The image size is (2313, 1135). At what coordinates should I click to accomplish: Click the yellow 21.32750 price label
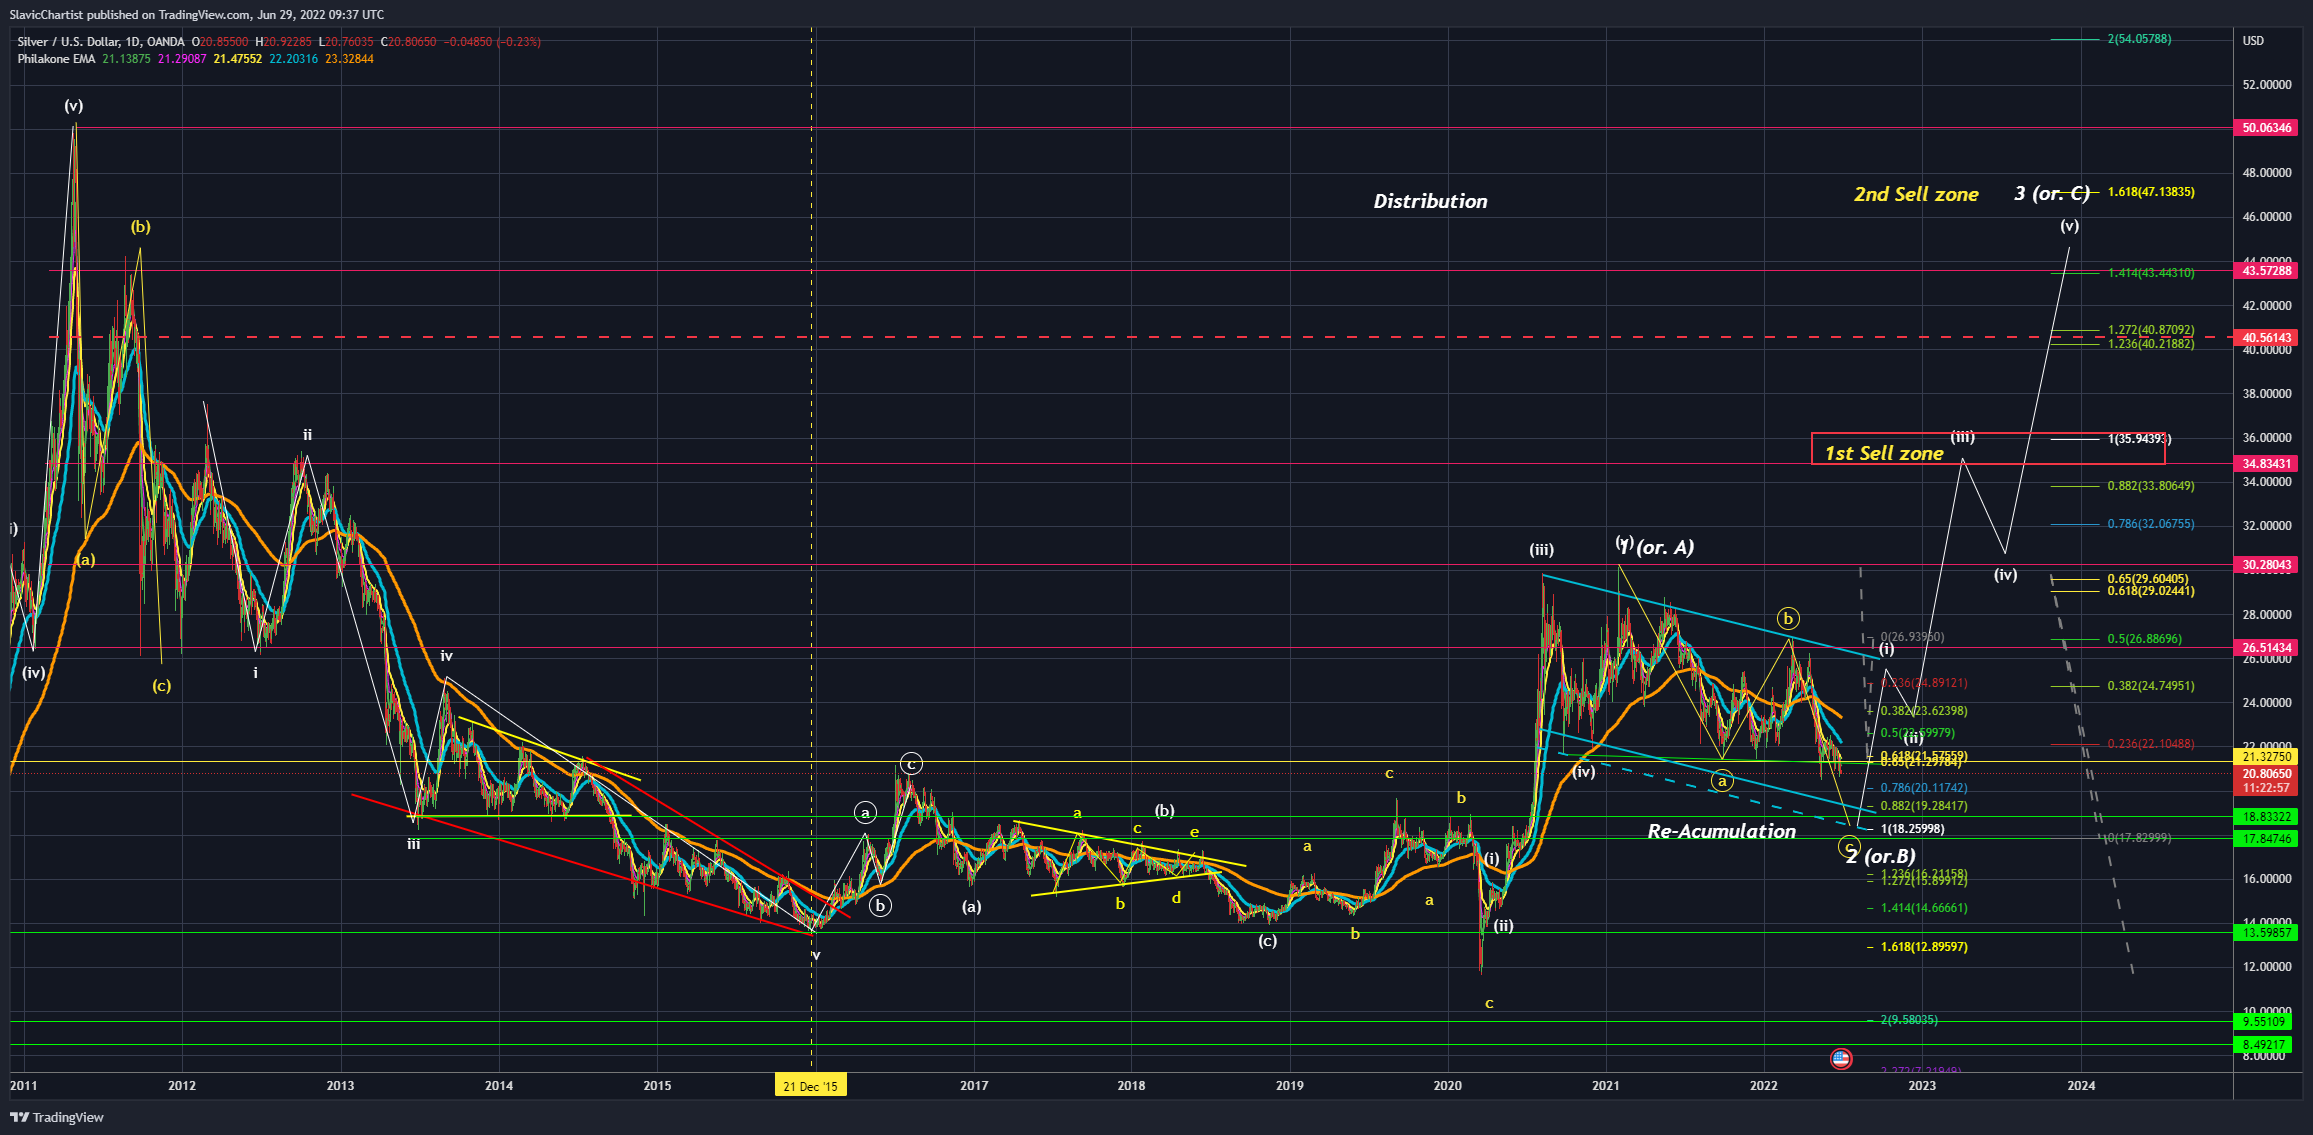2266,757
